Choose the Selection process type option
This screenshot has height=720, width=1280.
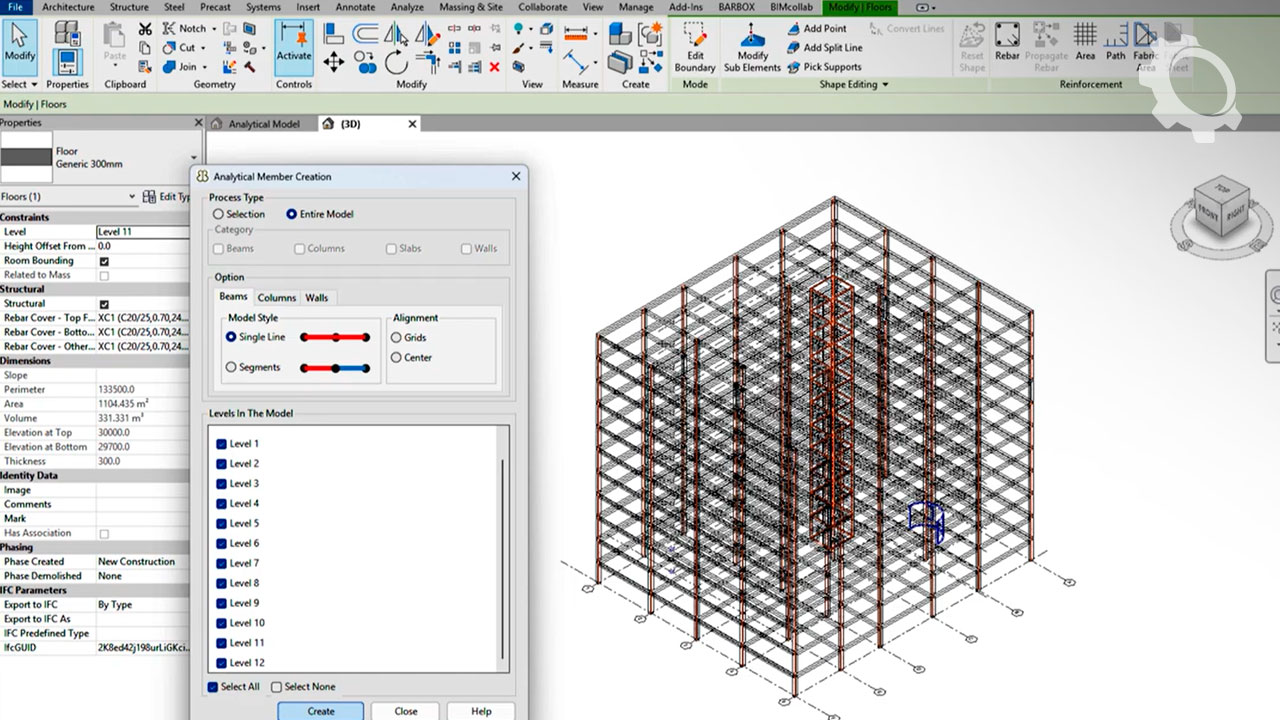pyautogui.click(x=219, y=214)
